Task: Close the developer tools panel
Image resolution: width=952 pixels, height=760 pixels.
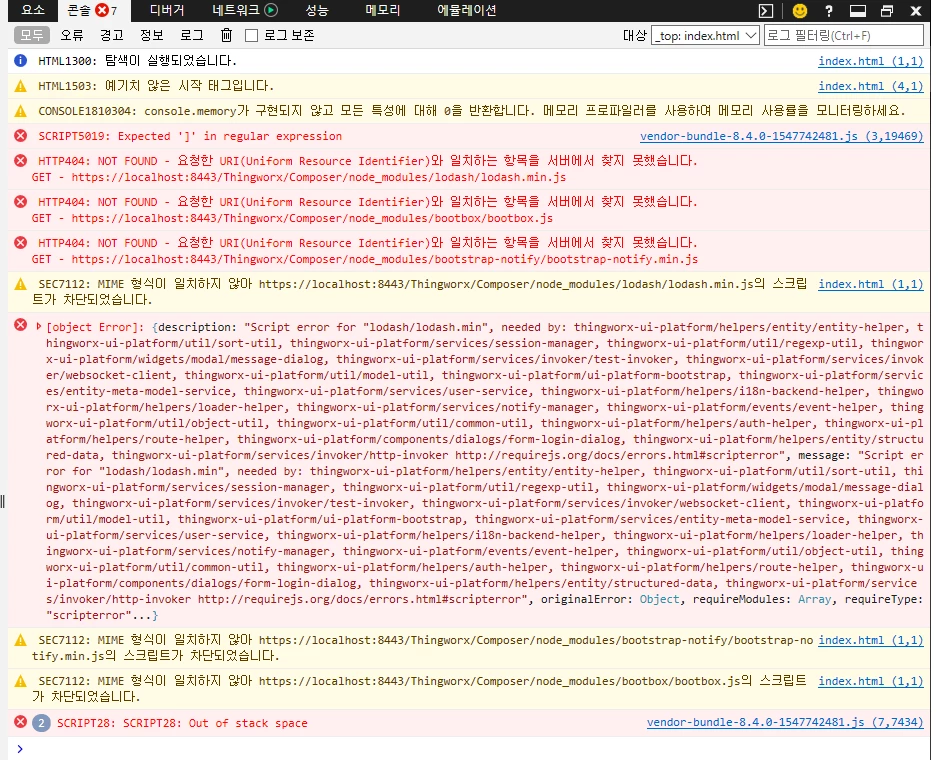Action: (916, 11)
